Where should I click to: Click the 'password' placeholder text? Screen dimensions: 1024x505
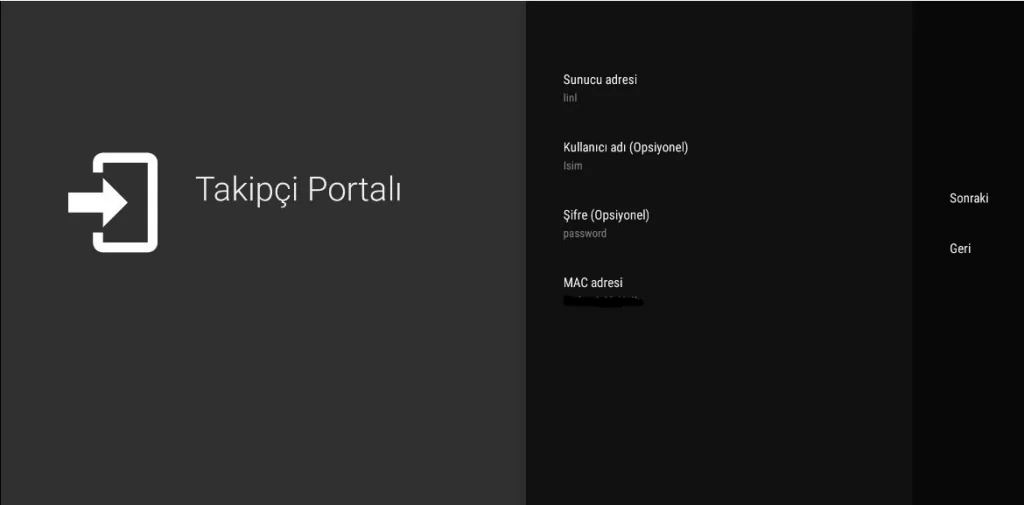[x=585, y=234]
